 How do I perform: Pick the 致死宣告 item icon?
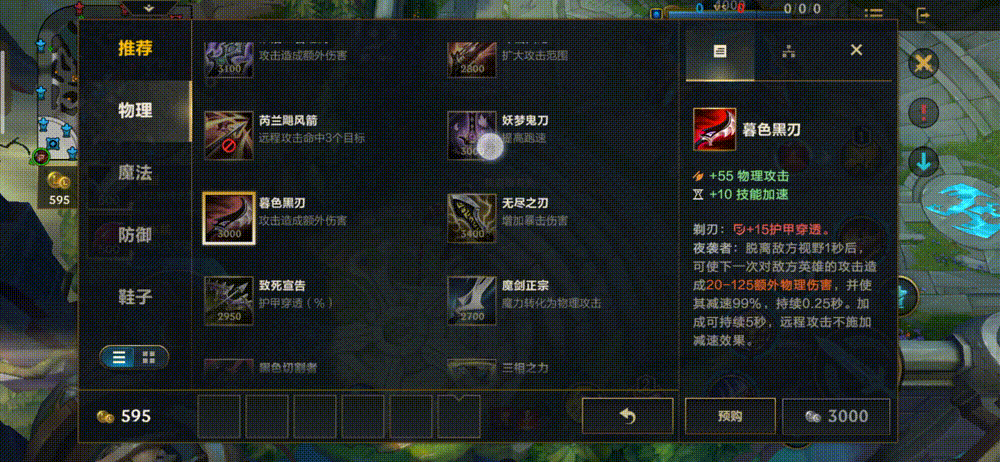(229, 301)
